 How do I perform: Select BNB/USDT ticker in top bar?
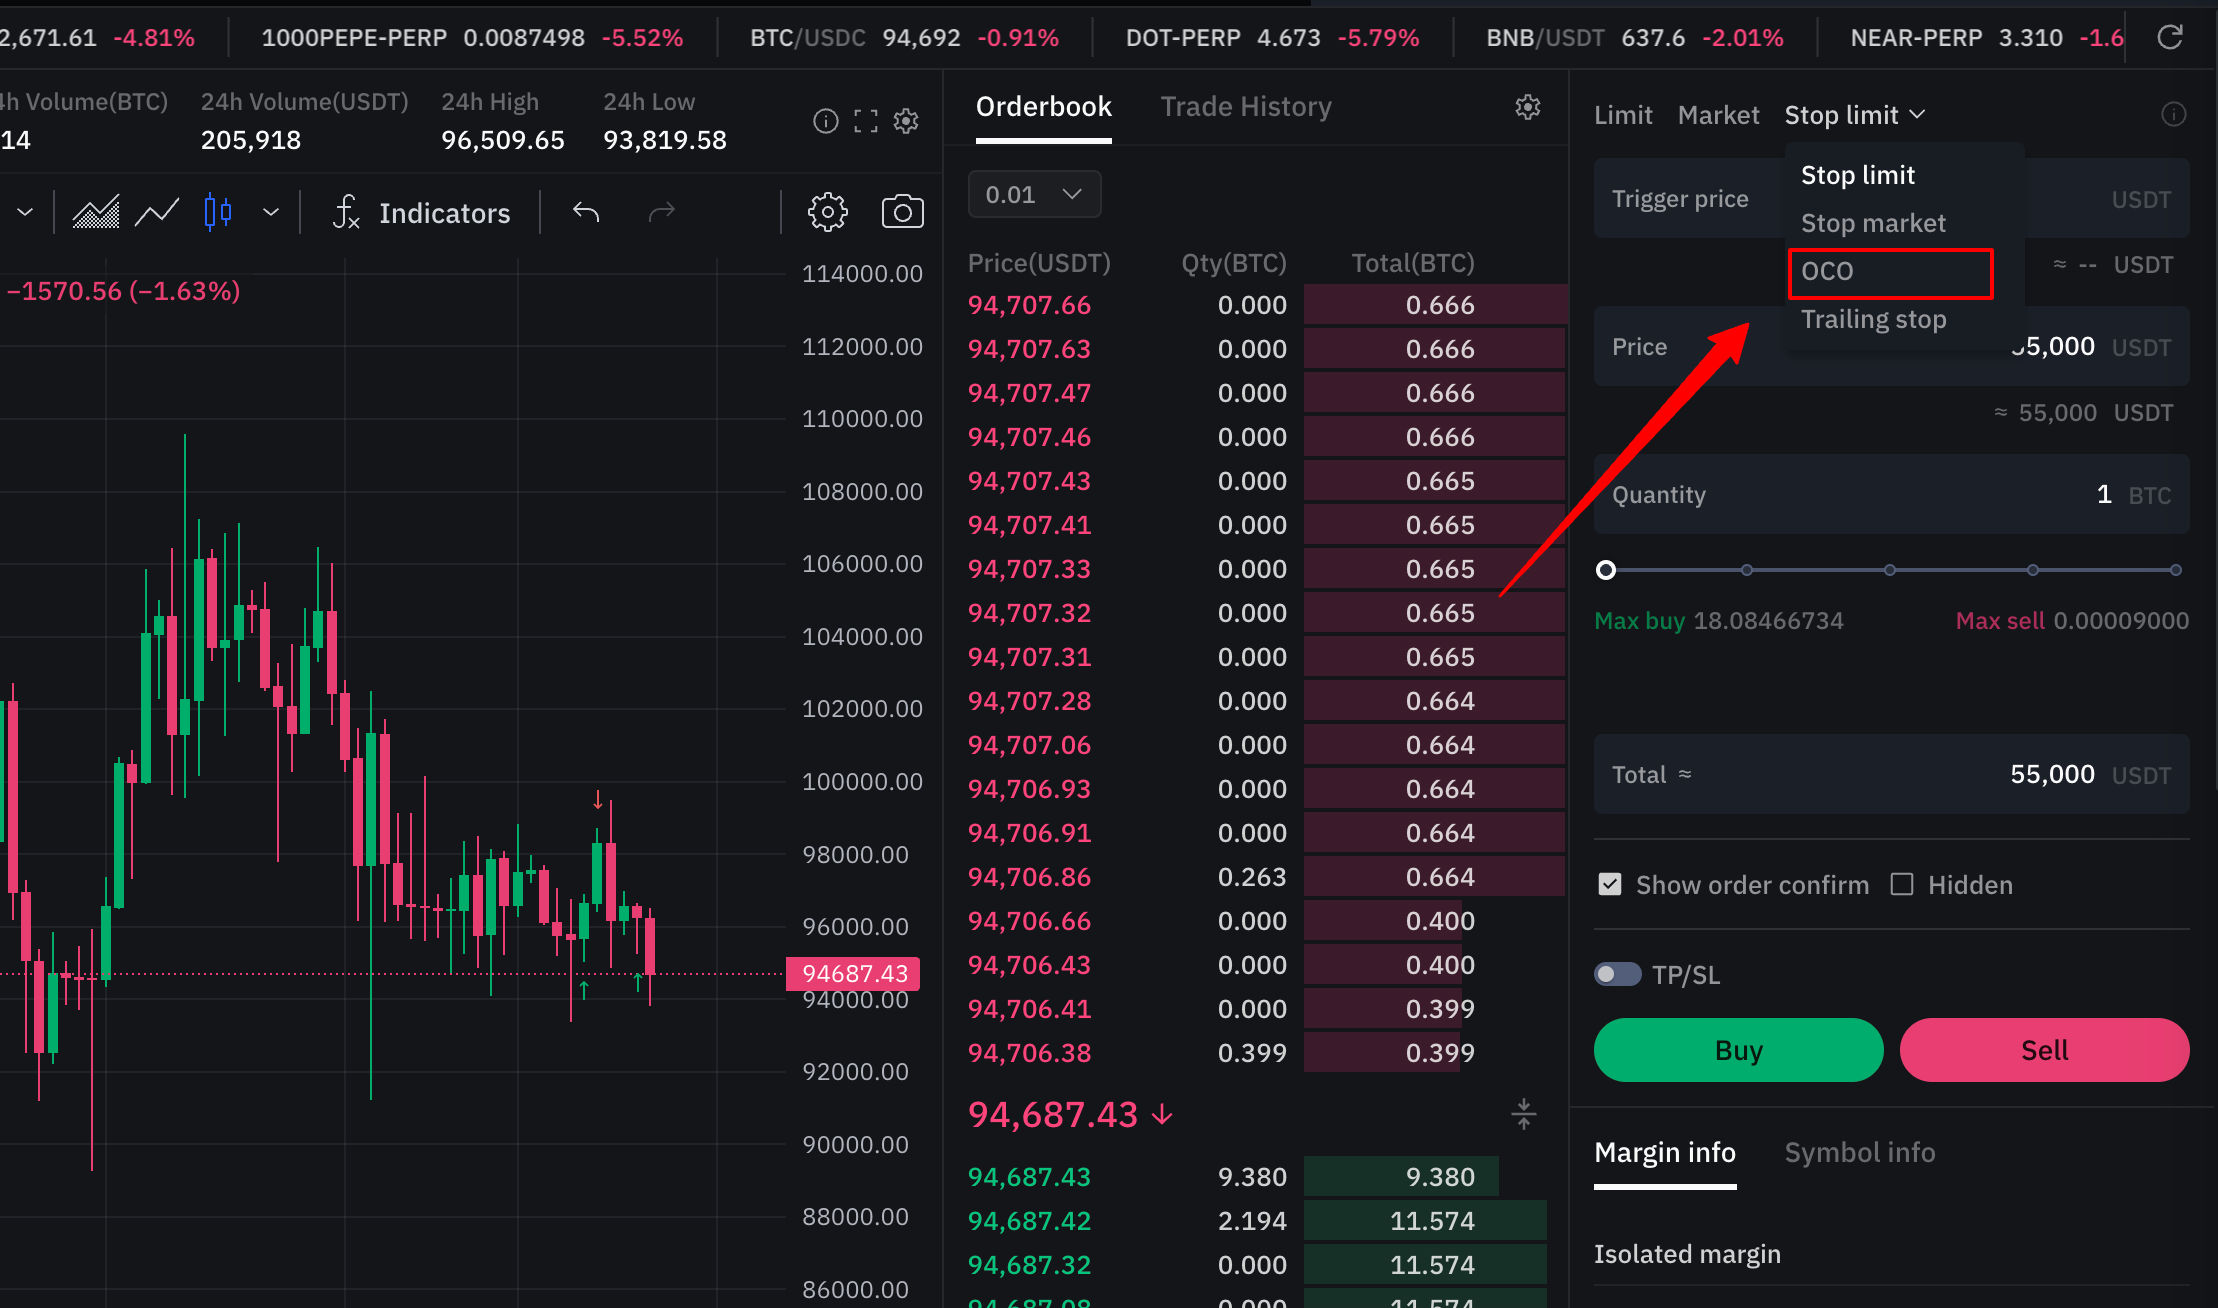(x=1635, y=38)
